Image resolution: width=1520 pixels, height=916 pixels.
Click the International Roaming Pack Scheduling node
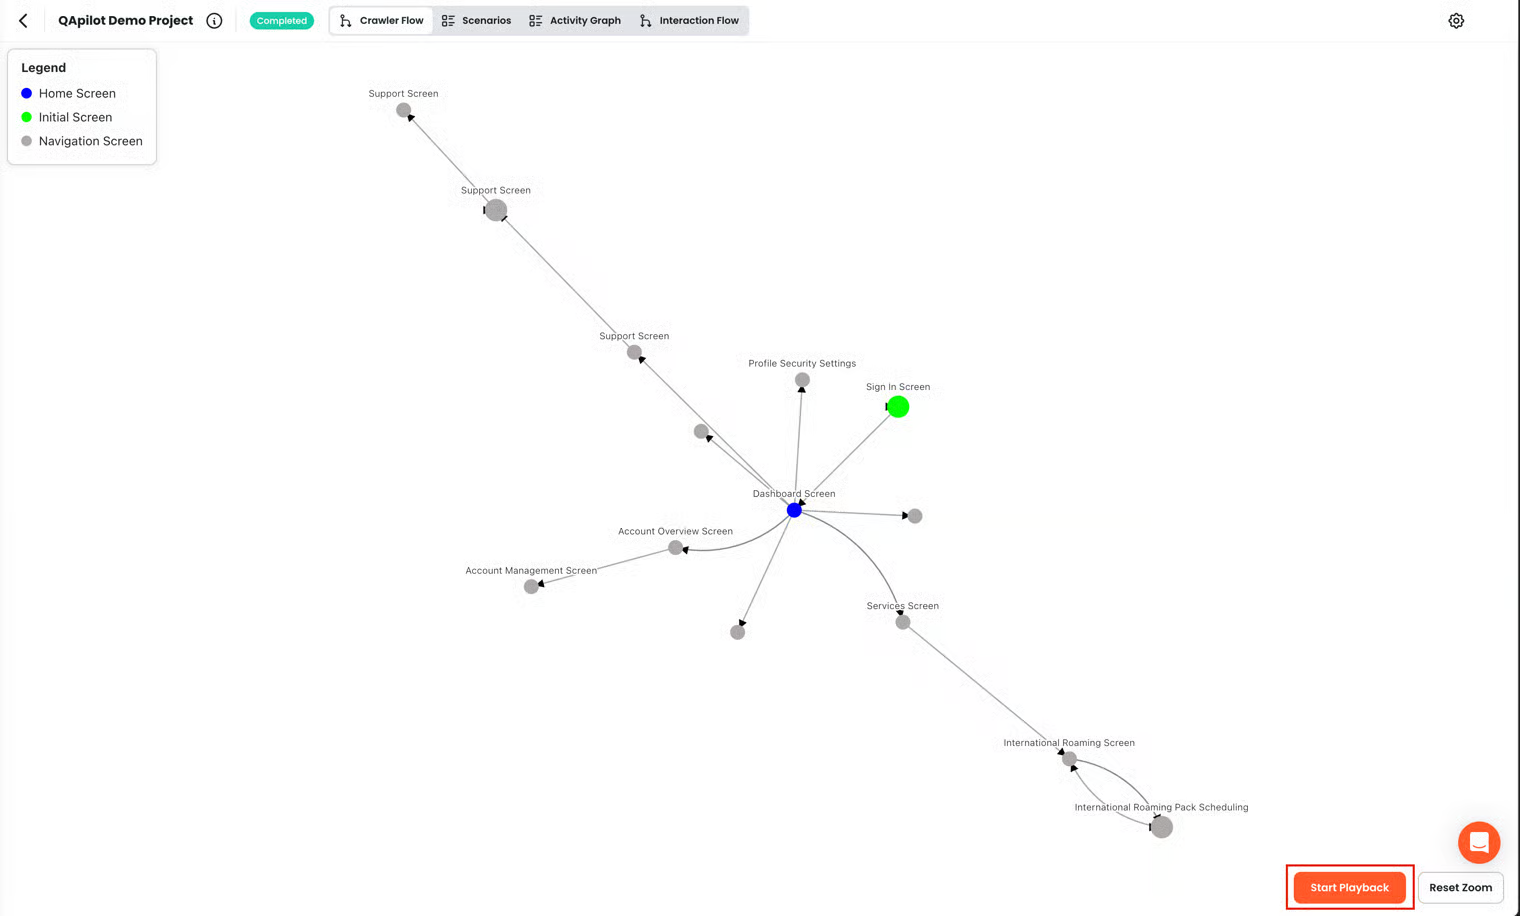click(x=1162, y=827)
